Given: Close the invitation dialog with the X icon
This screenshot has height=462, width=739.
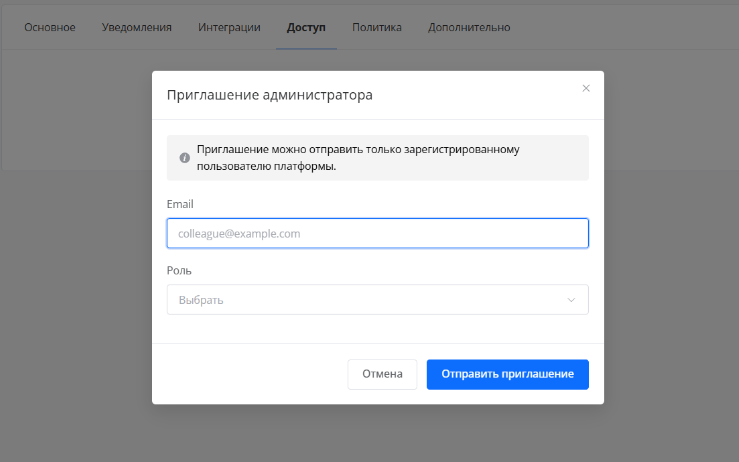Looking at the screenshot, I should pyautogui.click(x=586, y=88).
